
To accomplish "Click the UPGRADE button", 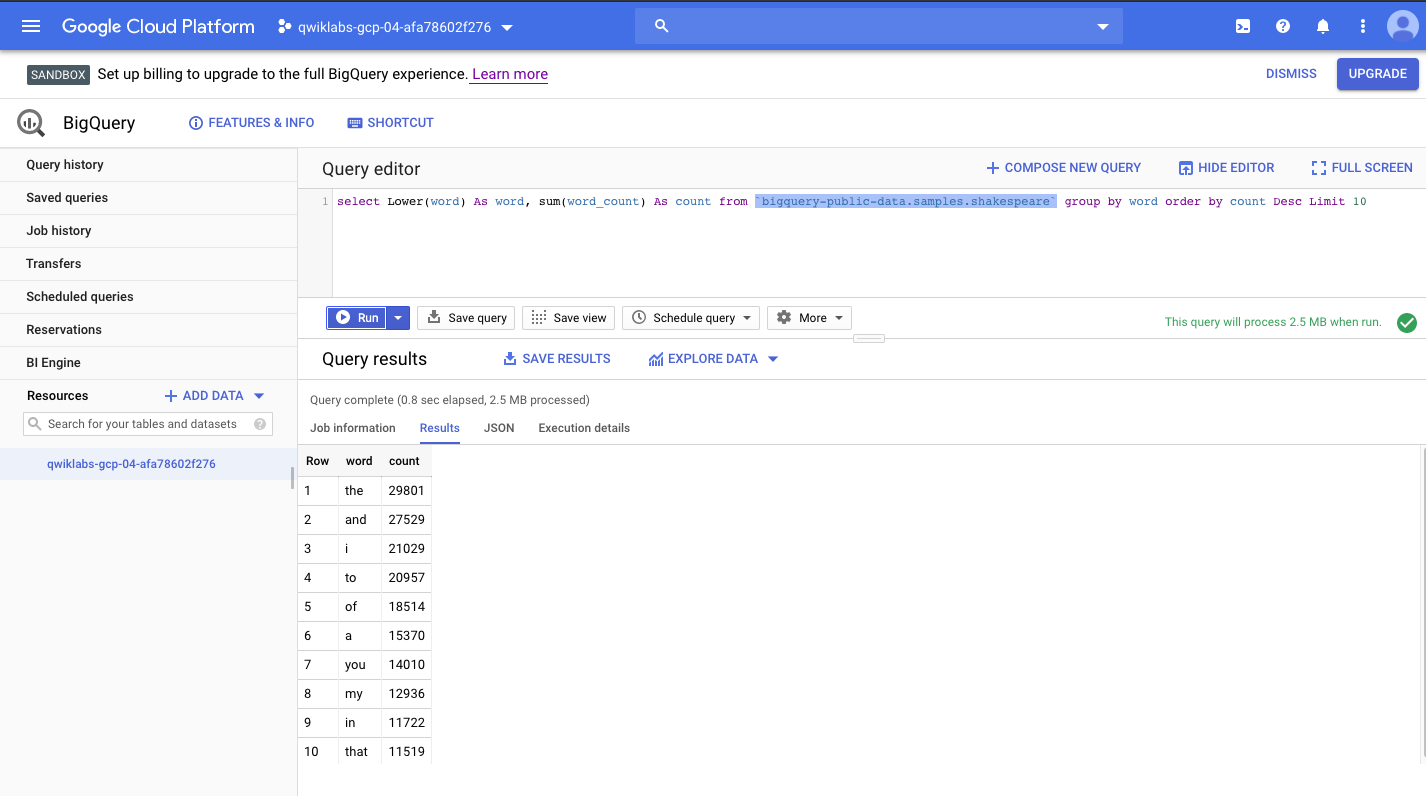I will click(x=1377, y=74).
